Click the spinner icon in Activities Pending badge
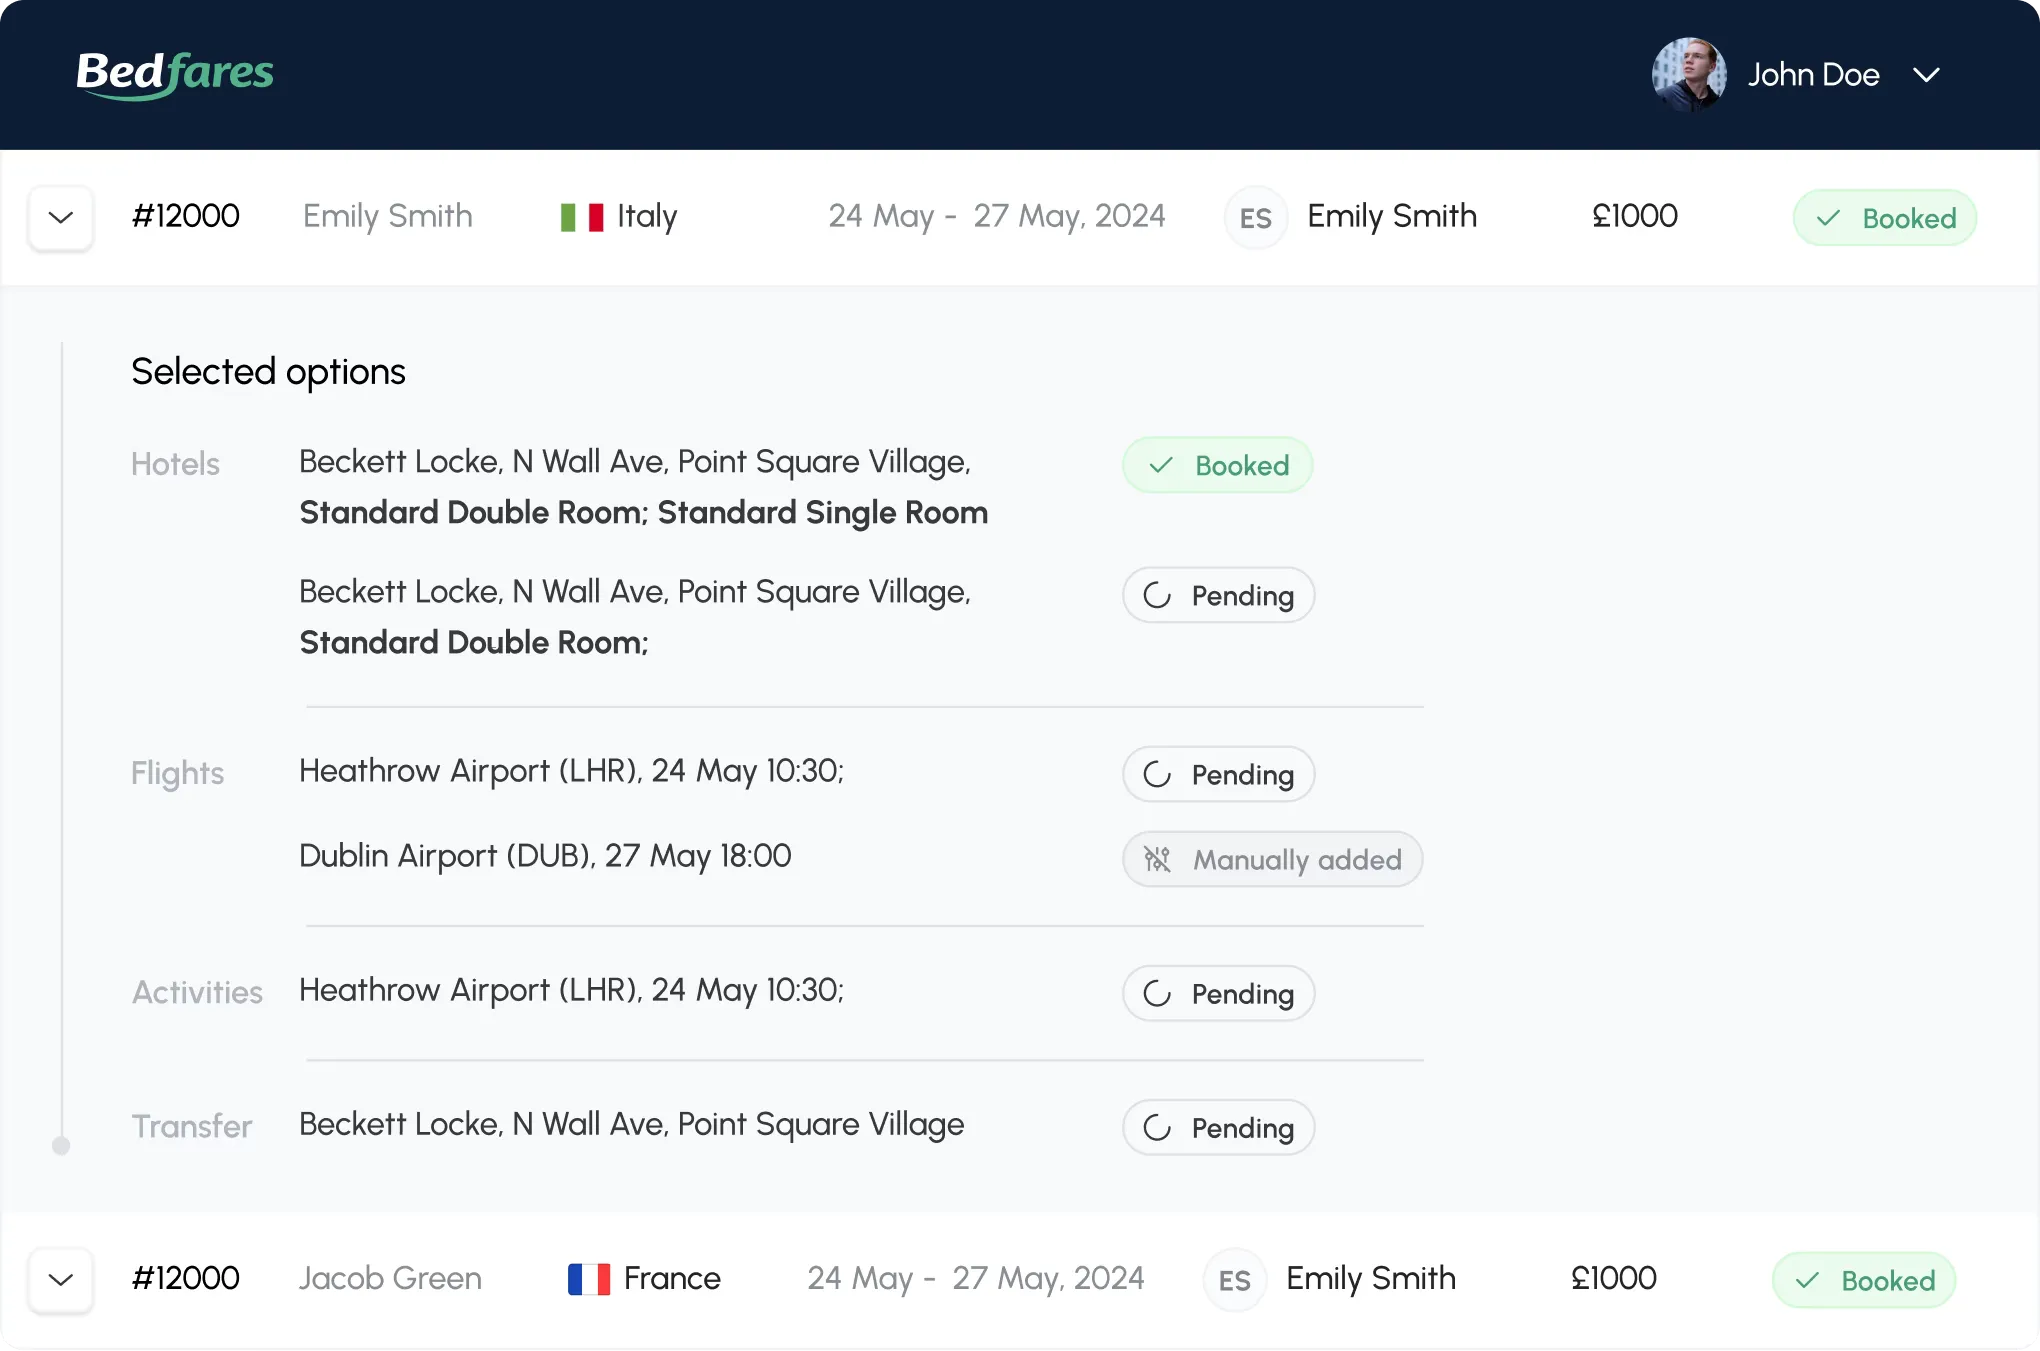Screen dimensions: 2040x1351 1157,993
